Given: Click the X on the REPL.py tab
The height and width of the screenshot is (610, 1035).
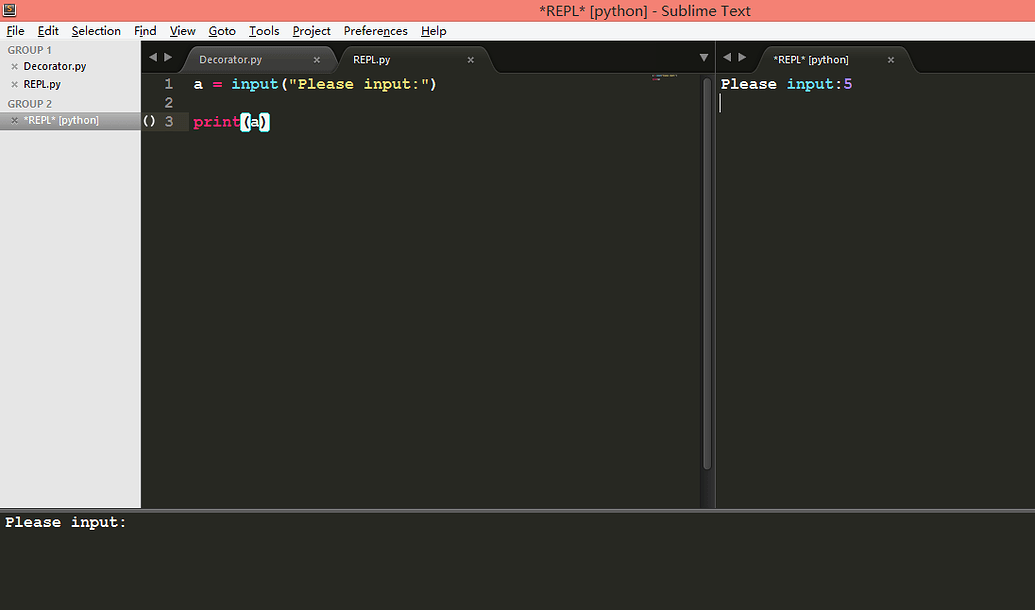Looking at the screenshot, I should 470,59.
